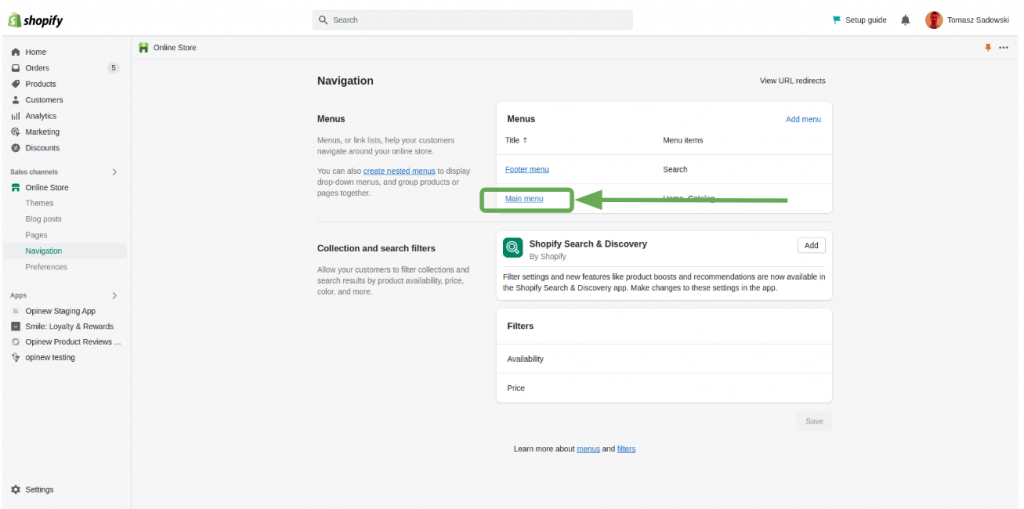Click the Products tag icon

coord(16,84)
